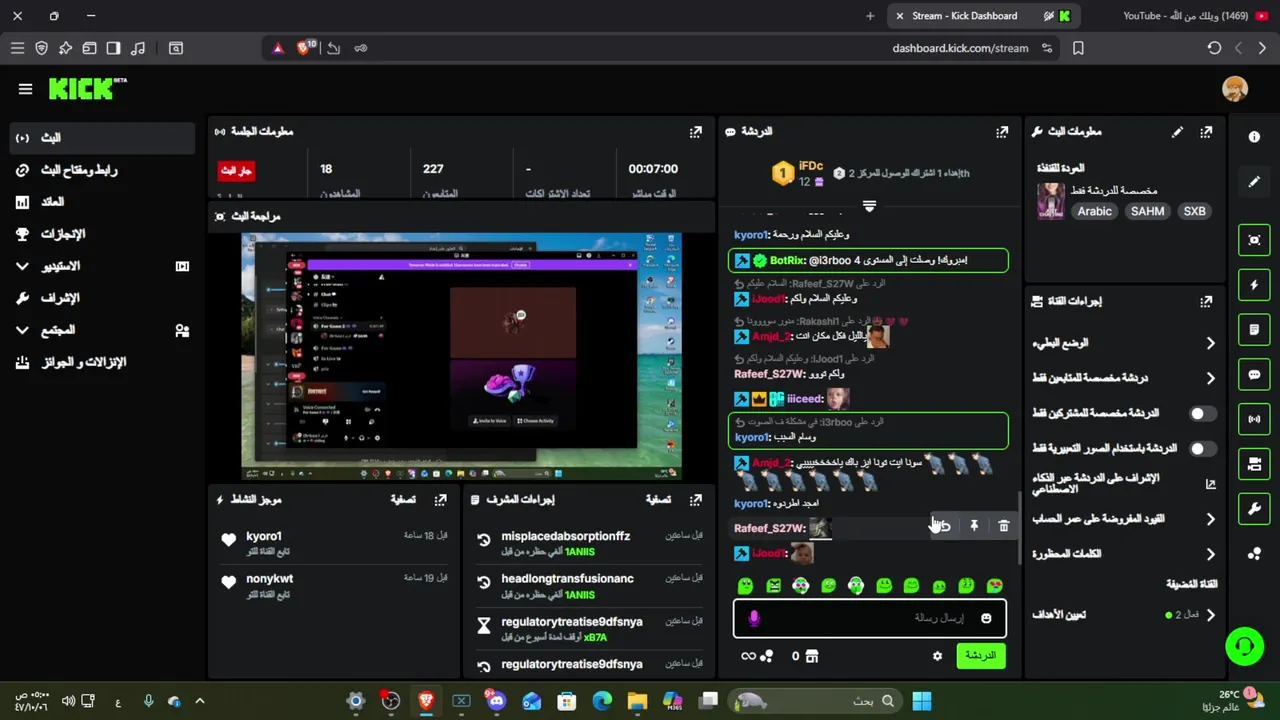Viewport: 1280px width, 720px height.
Task: Pin Rafeef_S27W's chat message
Action: (973, 525)
